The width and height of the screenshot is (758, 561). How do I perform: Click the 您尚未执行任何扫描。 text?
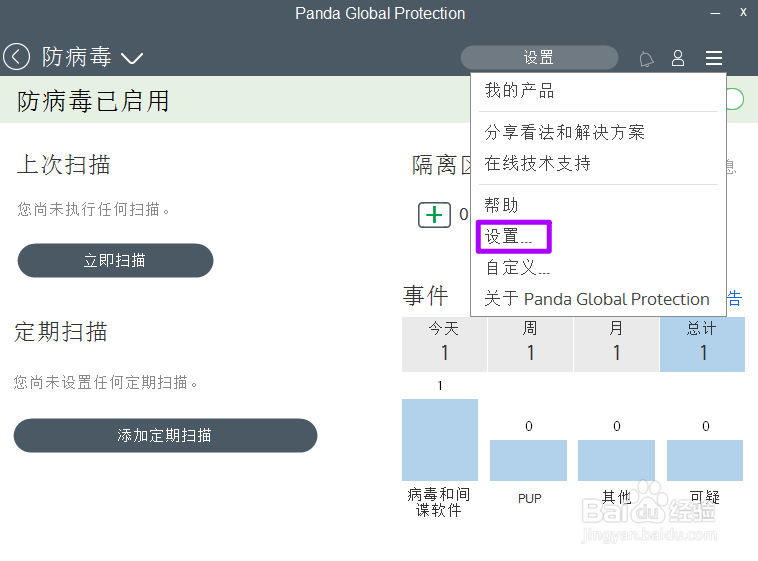click(x=94, y=209)
